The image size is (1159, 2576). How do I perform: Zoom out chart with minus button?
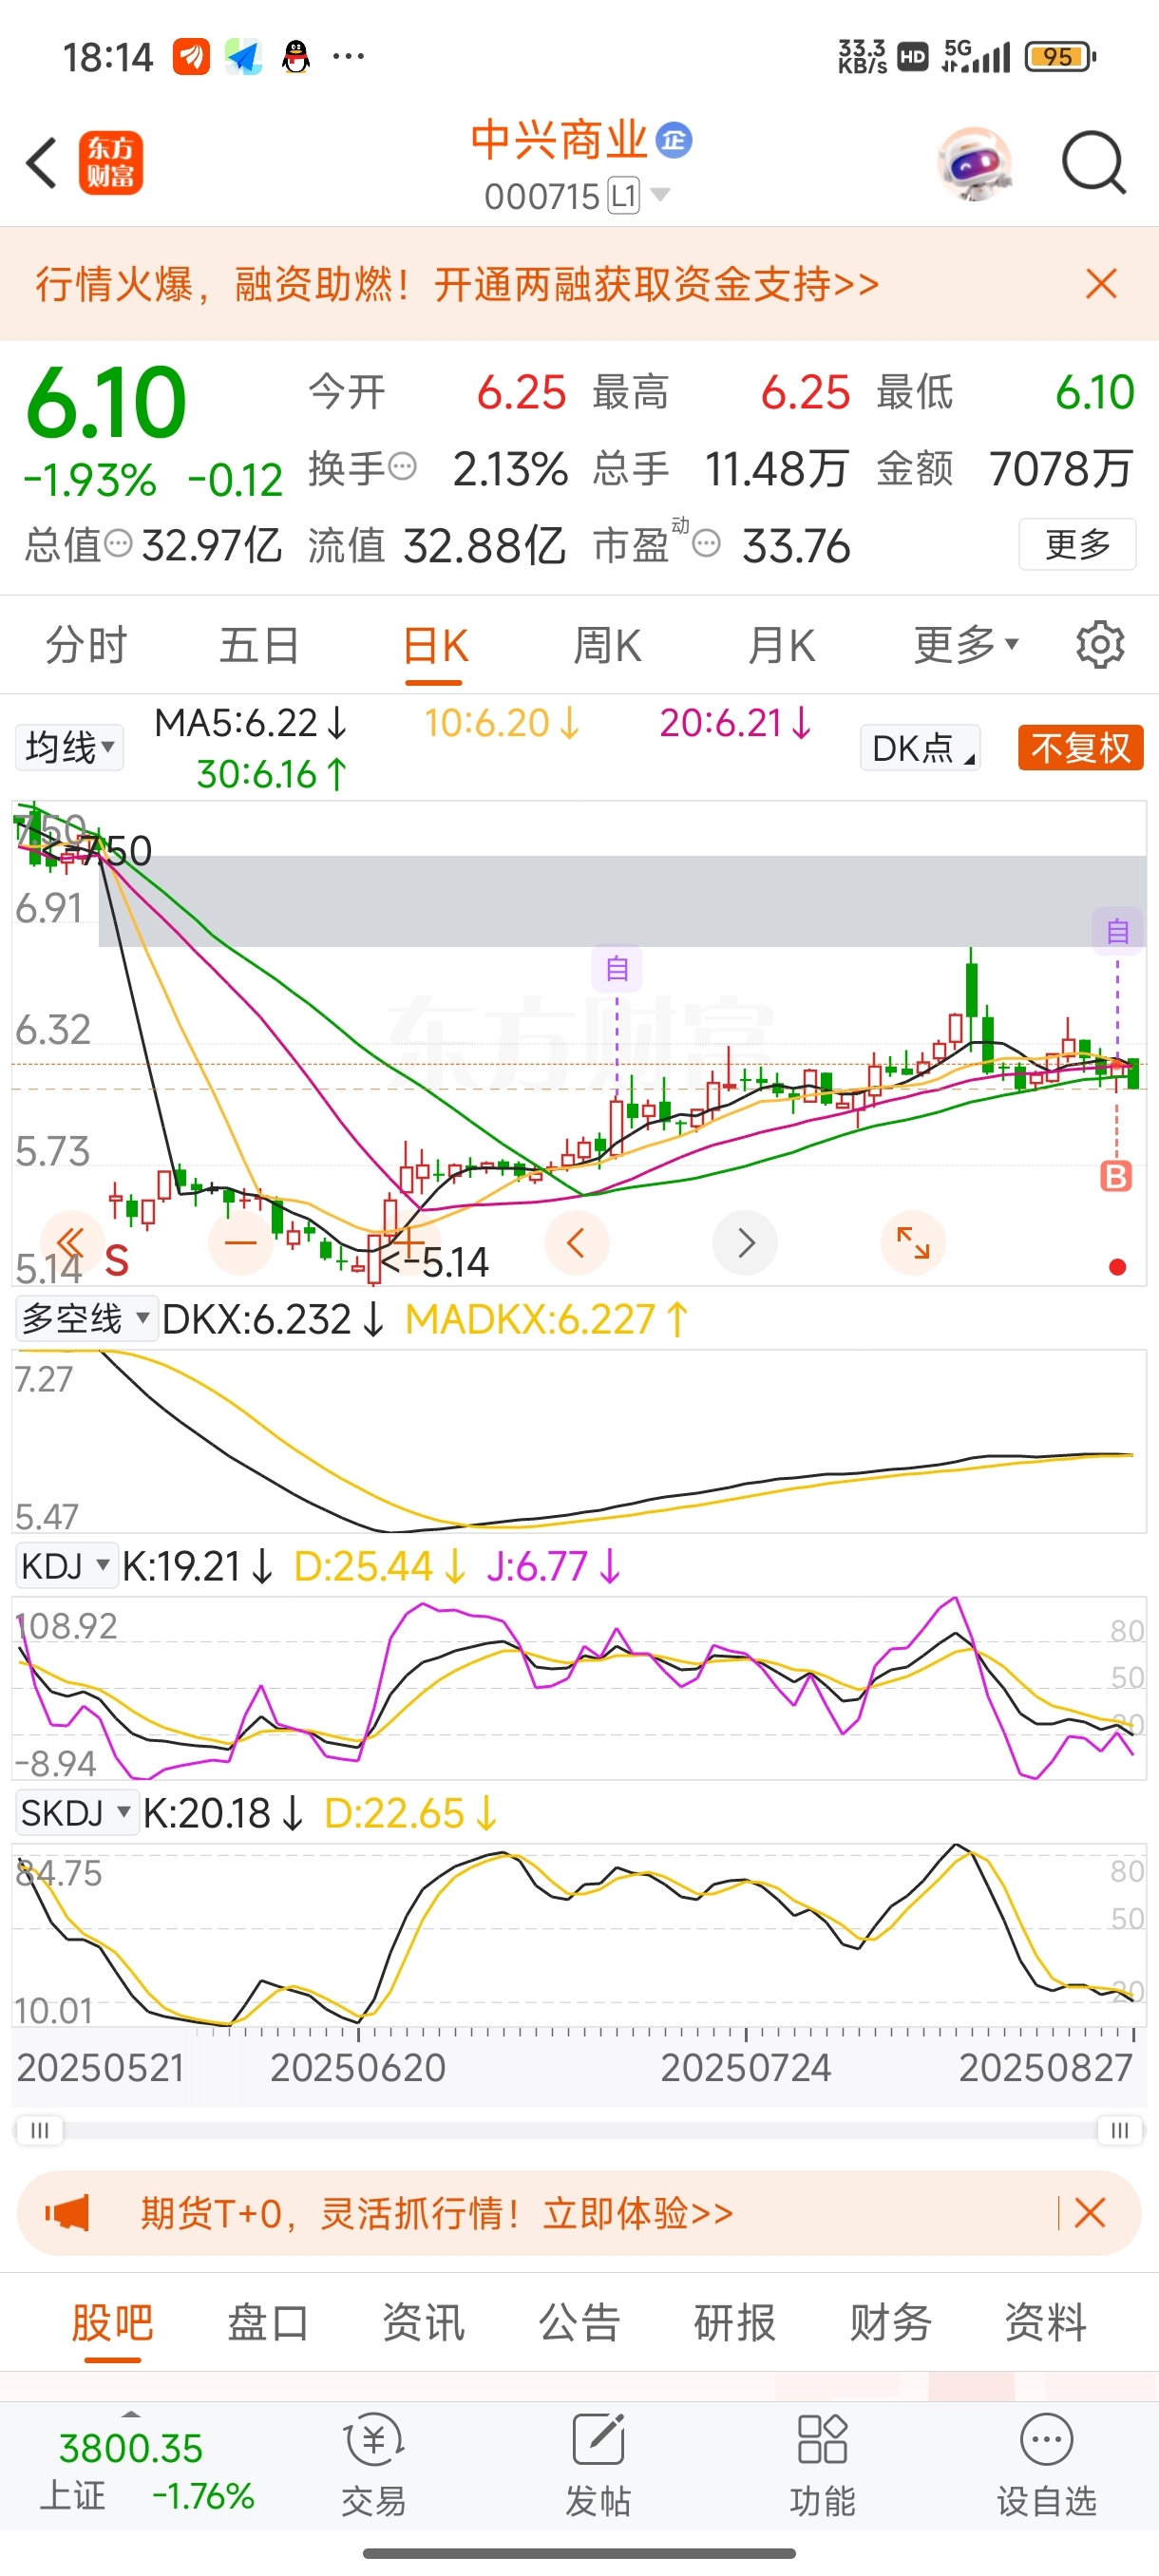tap(240, 1243)
